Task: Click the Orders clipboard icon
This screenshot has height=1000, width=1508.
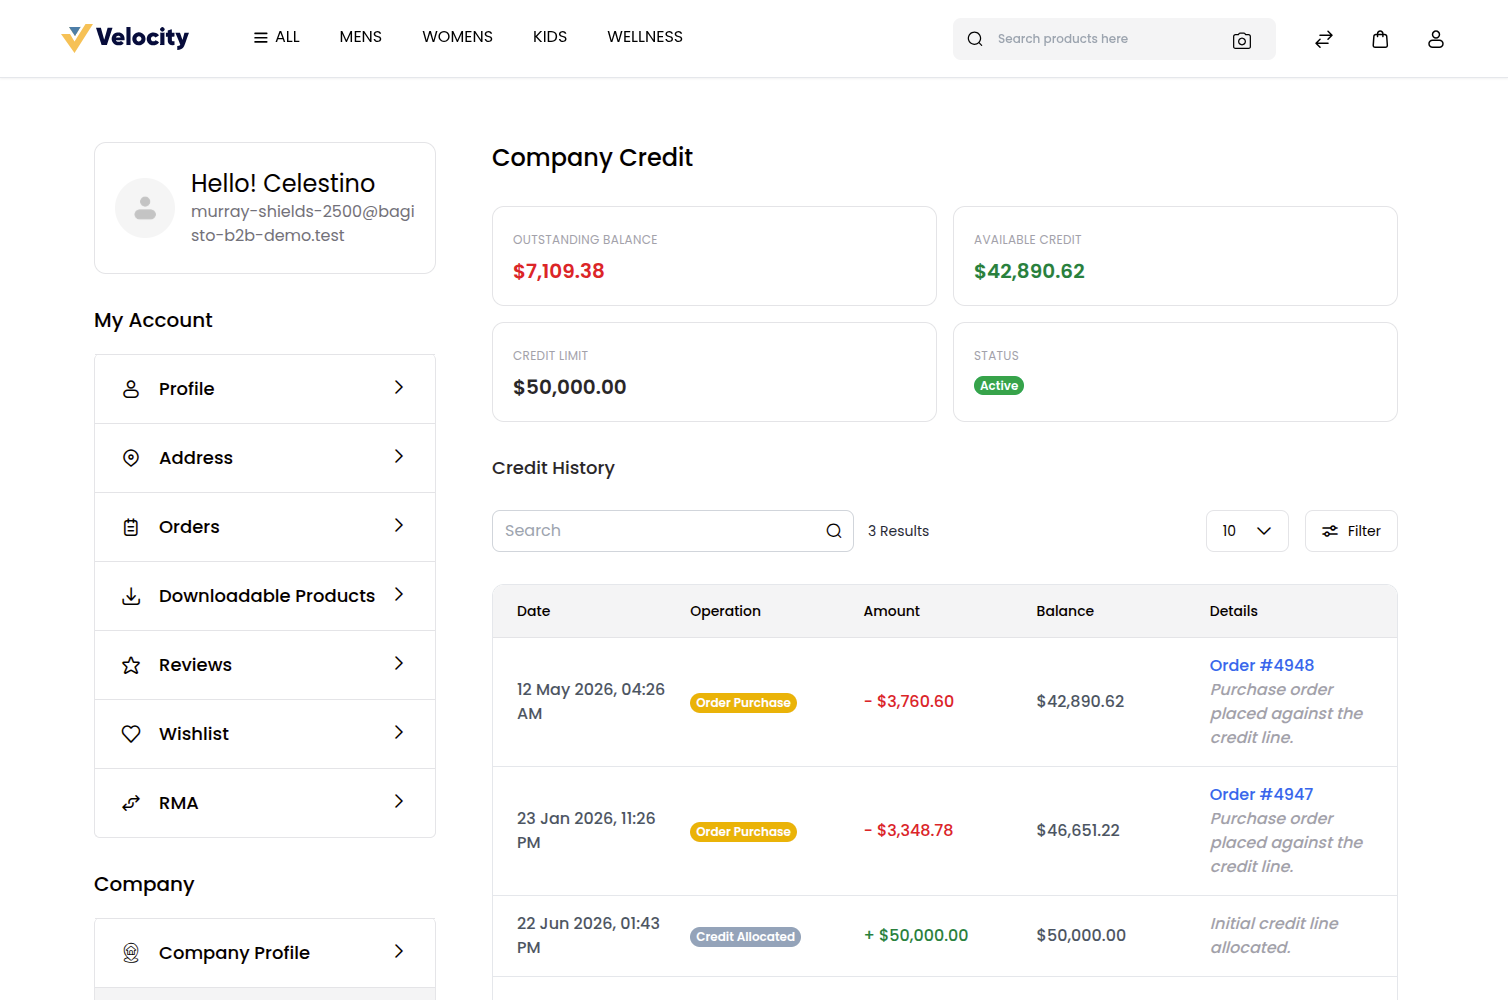Action: point(131,527)
